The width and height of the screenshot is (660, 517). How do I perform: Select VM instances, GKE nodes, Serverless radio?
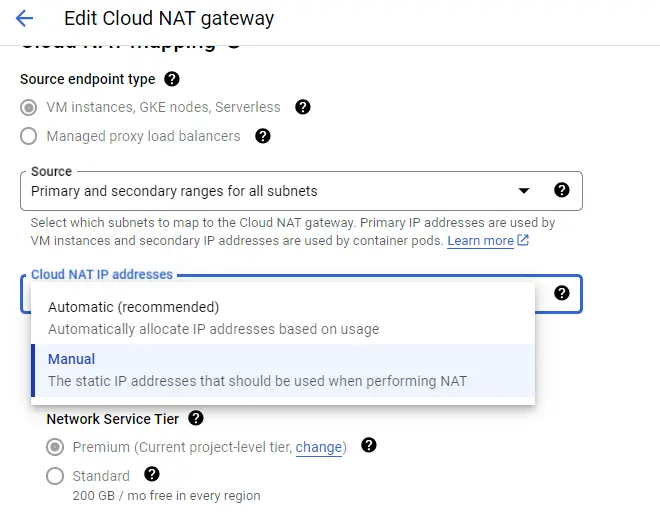29,107
